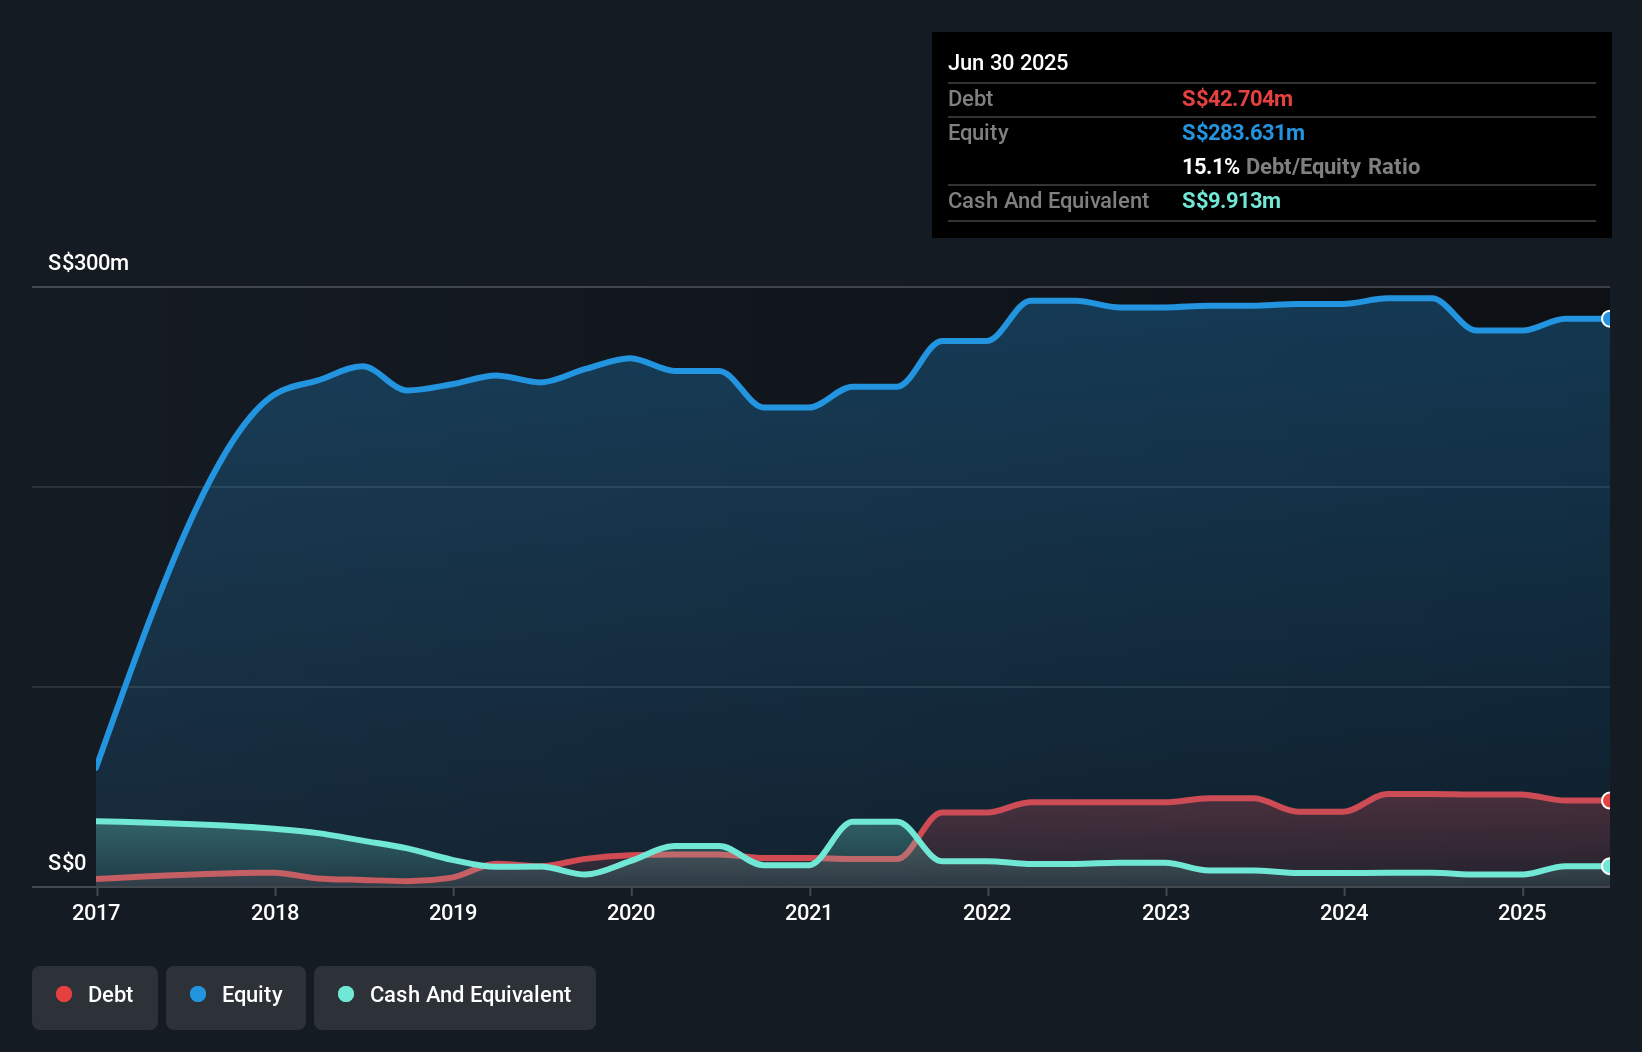Click the blue Equity endpoint marker on chart

click(1607, 319)
